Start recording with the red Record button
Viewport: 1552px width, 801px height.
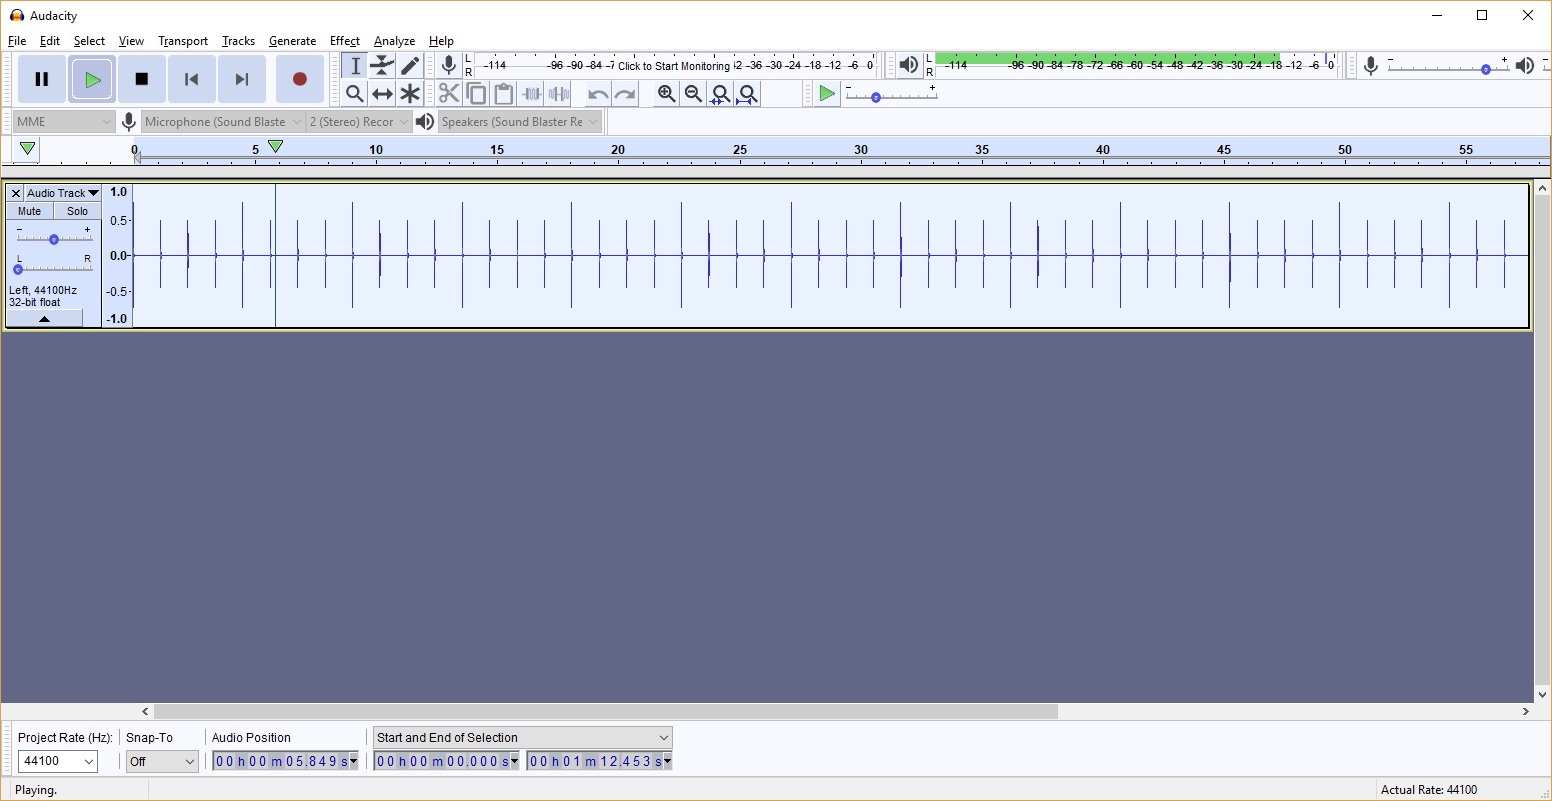point(299,79)
